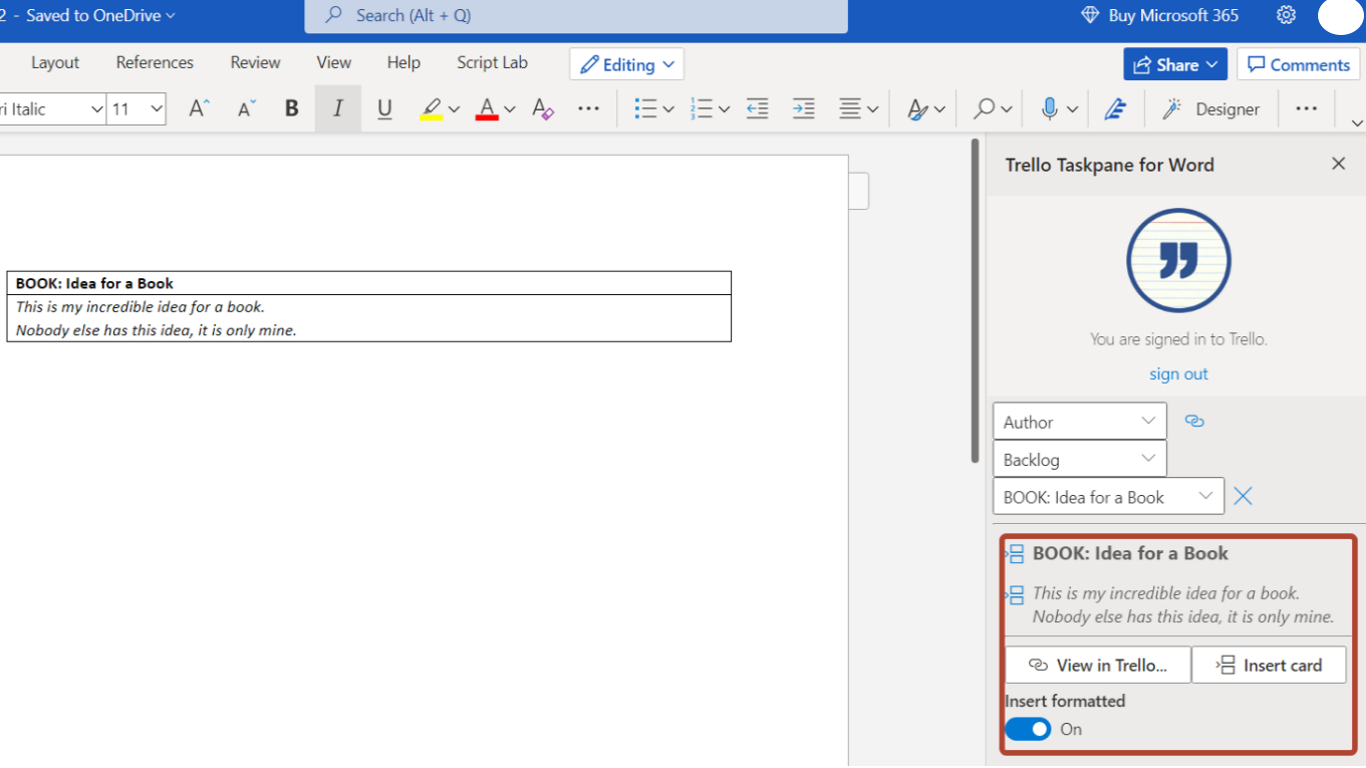Open Editor pen icon
This screenshot has width=1366, height=768.
click(x=1116, y=109)
